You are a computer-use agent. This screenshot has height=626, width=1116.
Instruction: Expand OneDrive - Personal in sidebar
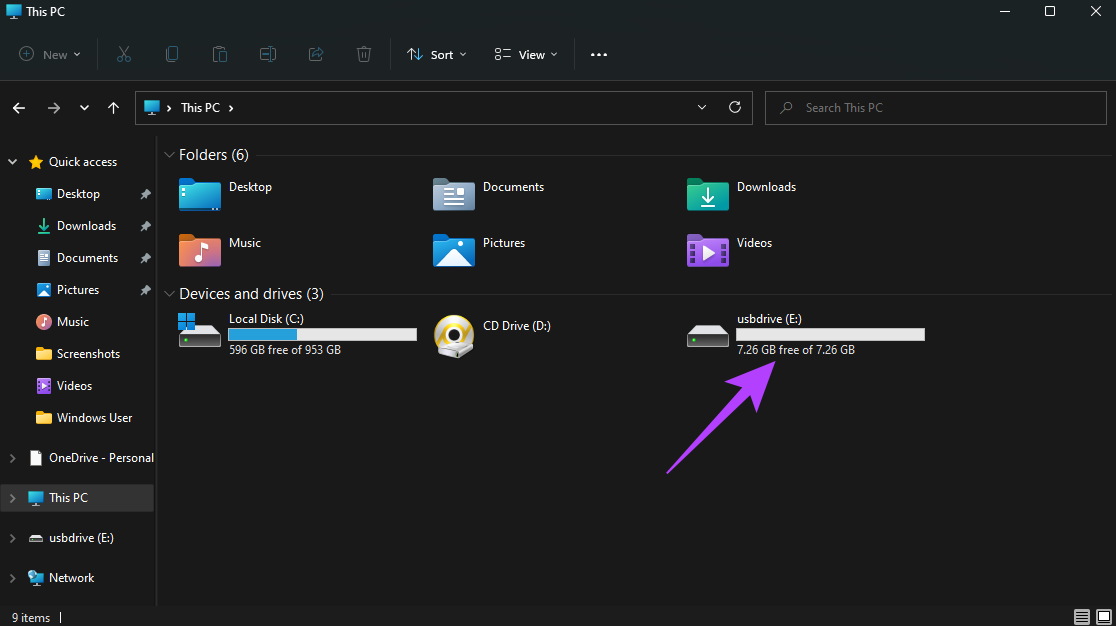tap(12, 458)
